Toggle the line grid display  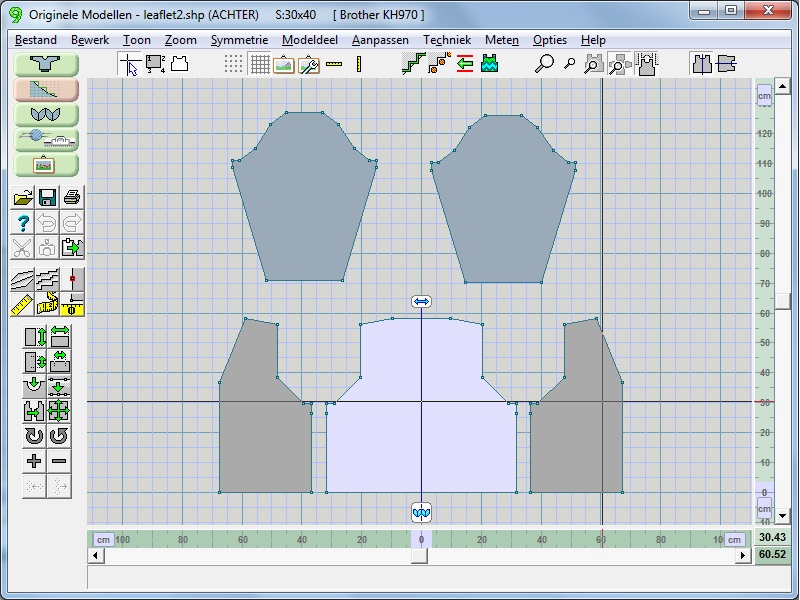259,64
